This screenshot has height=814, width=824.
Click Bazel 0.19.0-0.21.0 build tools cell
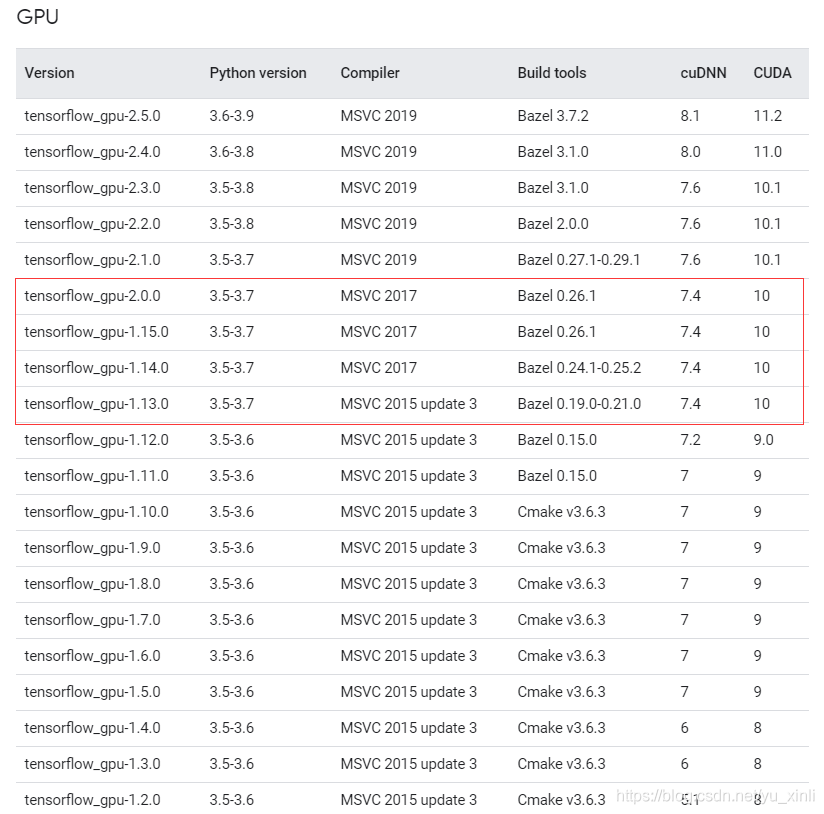pyautogui.click(x=579, y=404)
